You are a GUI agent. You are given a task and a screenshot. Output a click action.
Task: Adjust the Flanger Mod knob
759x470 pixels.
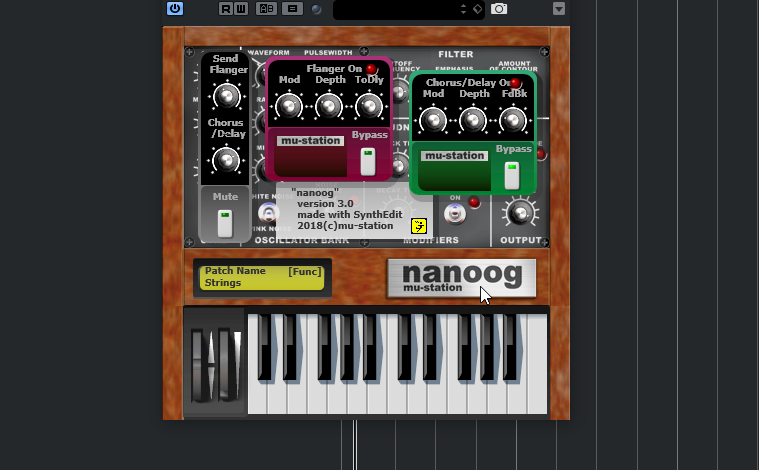coord(288,106)
